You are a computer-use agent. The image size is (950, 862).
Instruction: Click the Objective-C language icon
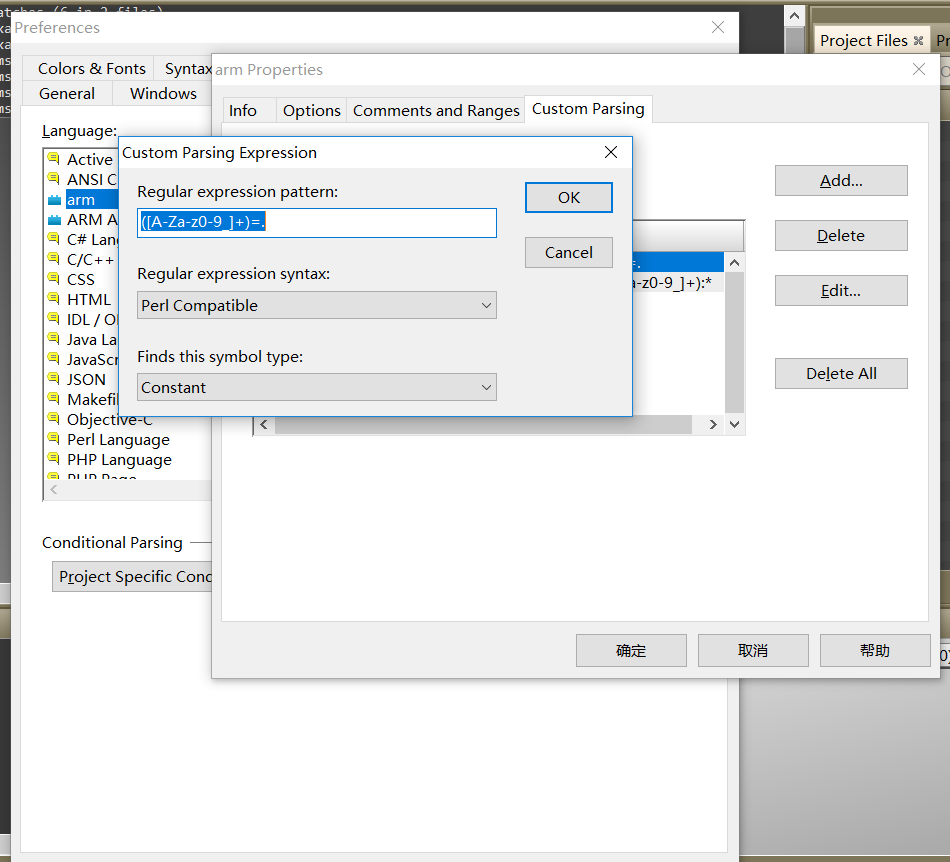tap(53, 419)
